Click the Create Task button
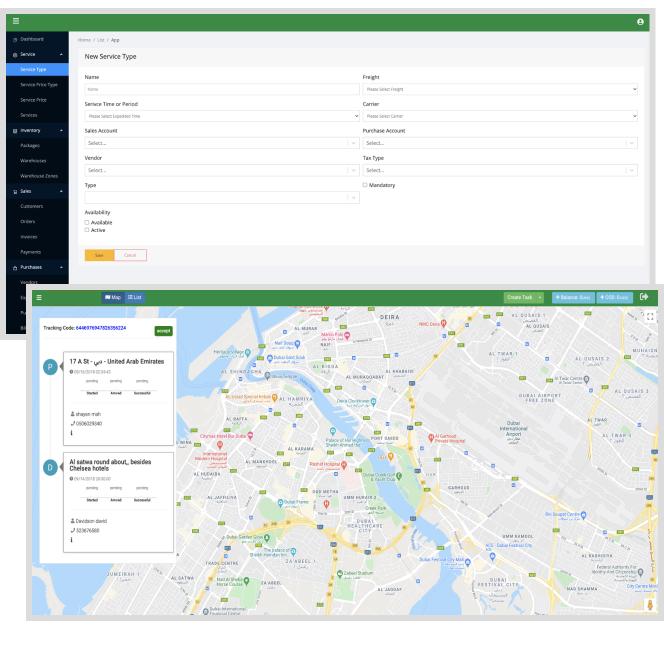 tap(520, 297)
